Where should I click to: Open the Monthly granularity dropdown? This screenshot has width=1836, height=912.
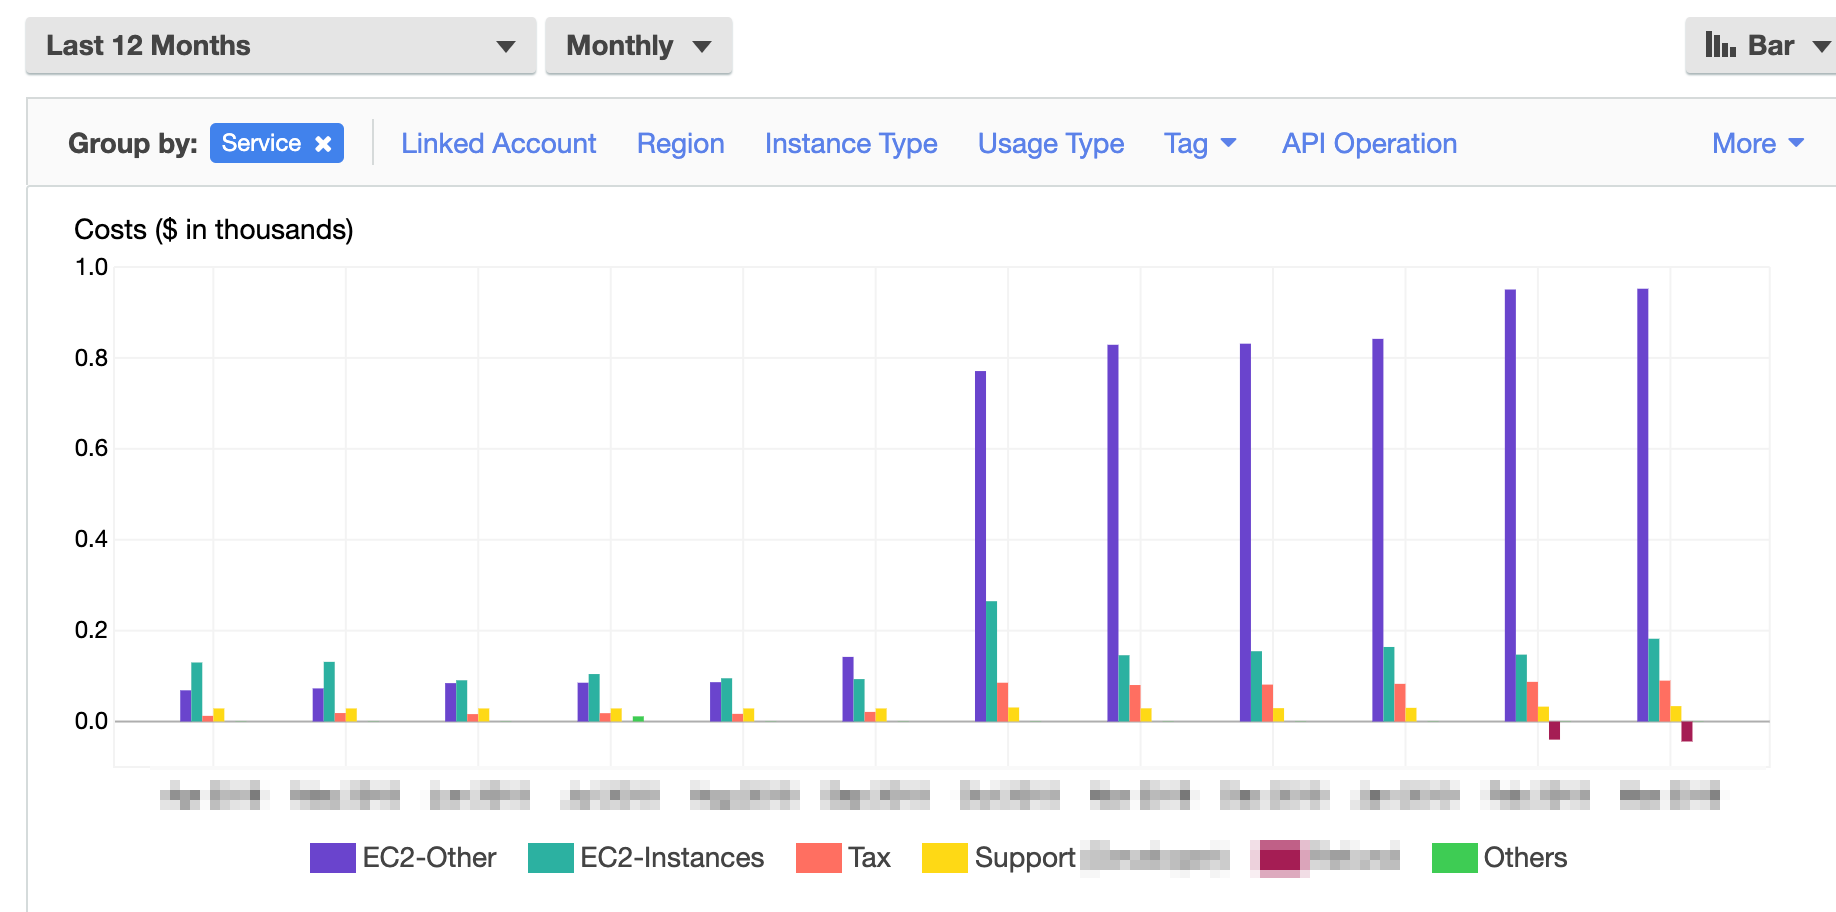[x=638, y=46]
